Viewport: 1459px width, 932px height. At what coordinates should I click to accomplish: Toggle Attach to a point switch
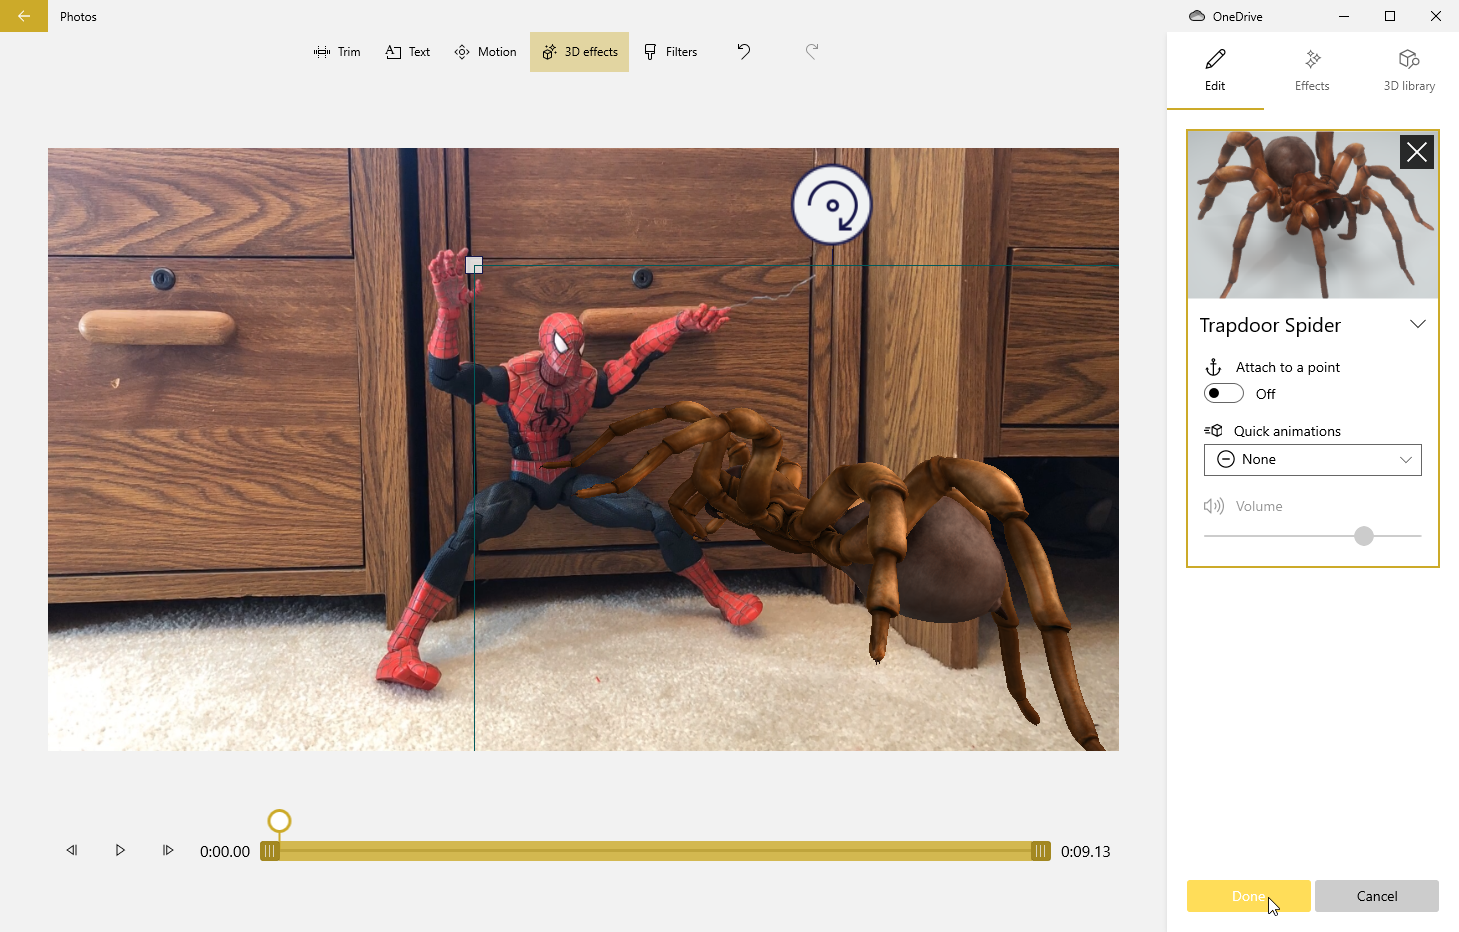[1224, 393]
